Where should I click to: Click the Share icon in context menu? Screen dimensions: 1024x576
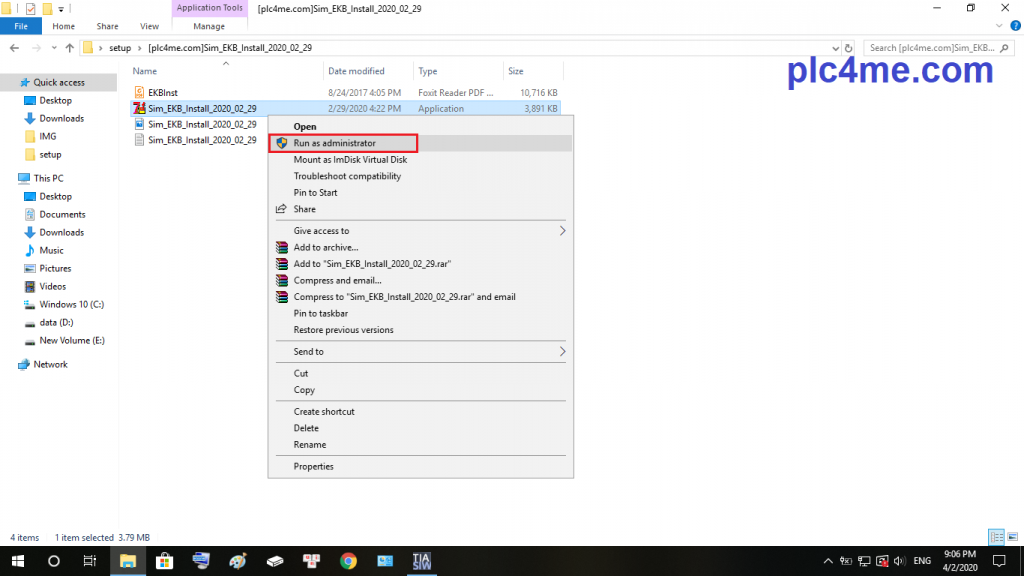coord(281,209)
